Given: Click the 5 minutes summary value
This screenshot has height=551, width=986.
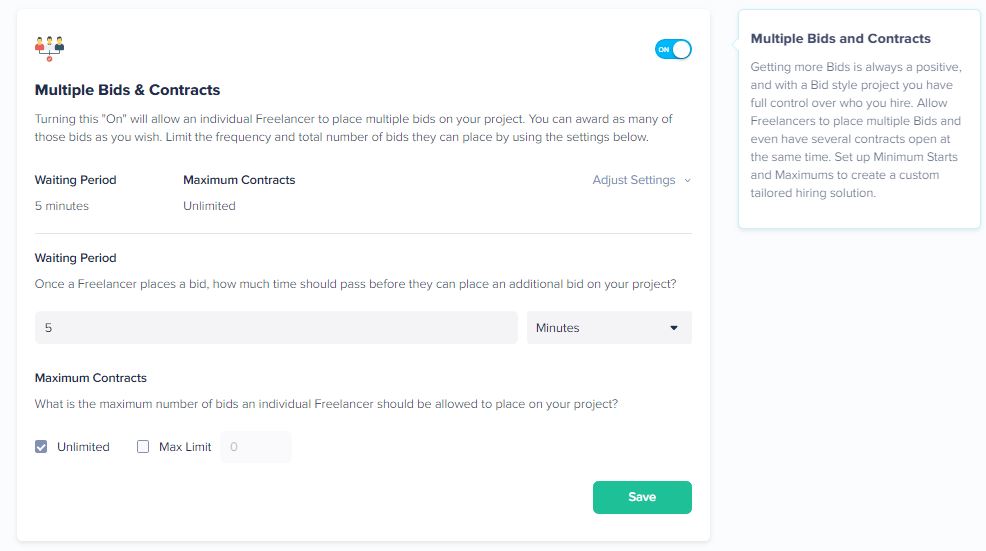Looking at the screenshot, I should click(62, 206).
